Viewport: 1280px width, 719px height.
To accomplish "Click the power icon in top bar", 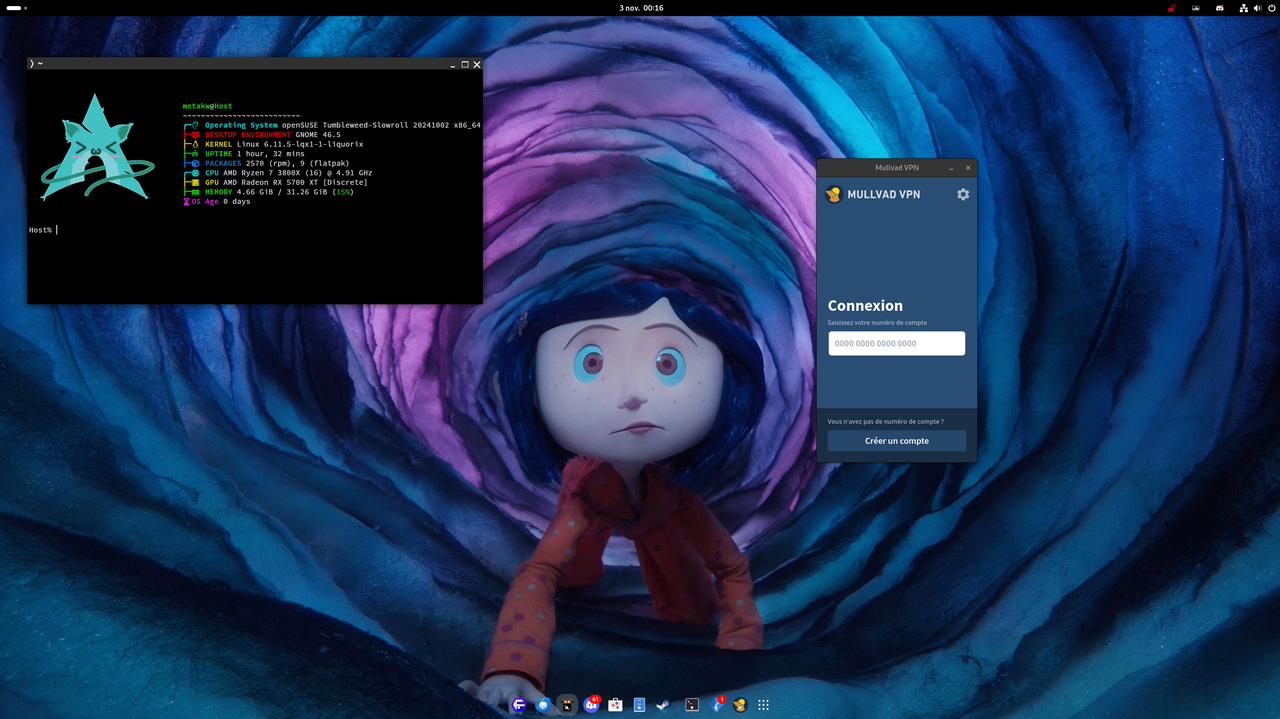I will pos(1270,7).
